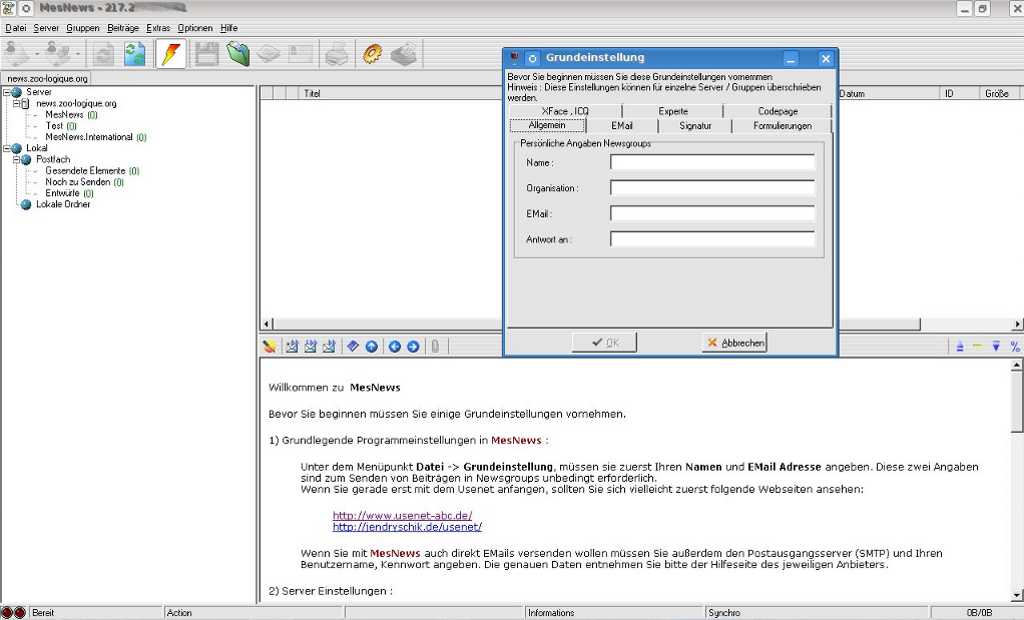
Task: Click the percent icon in message toolbar
Action: [x=1015, y=346]
